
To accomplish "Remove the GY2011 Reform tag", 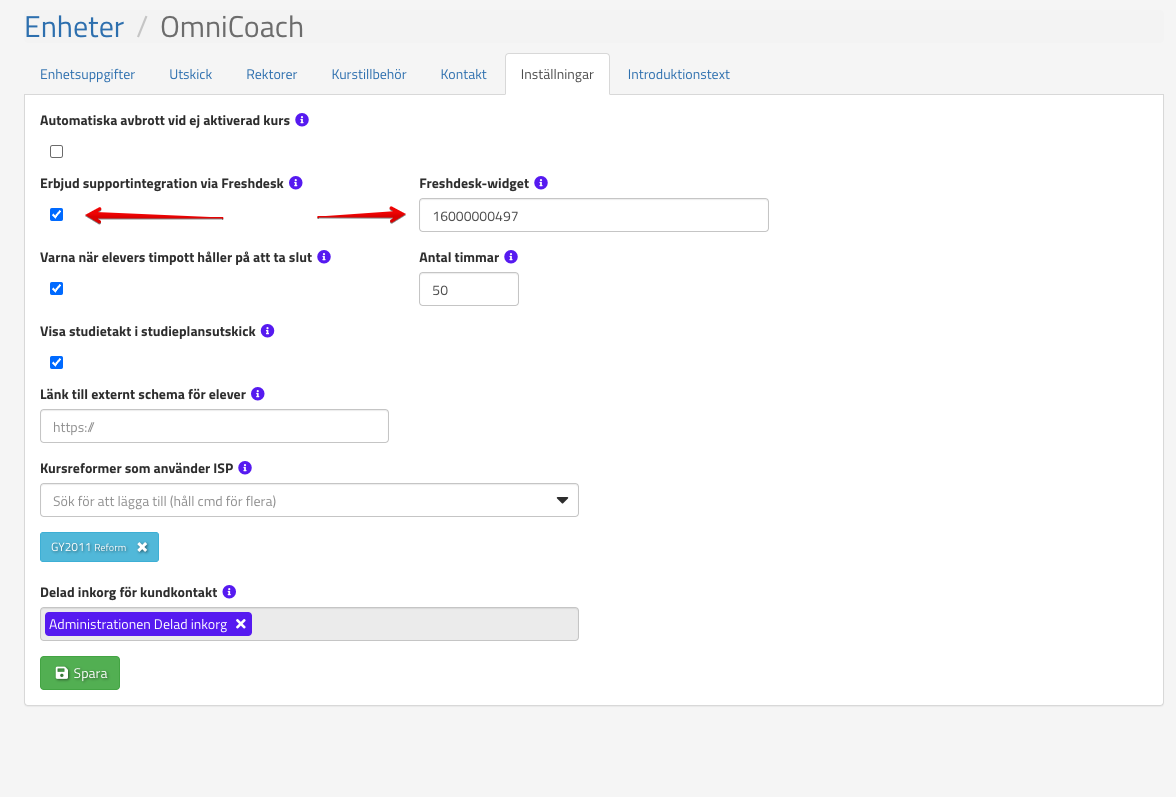I will click(142, 547).
